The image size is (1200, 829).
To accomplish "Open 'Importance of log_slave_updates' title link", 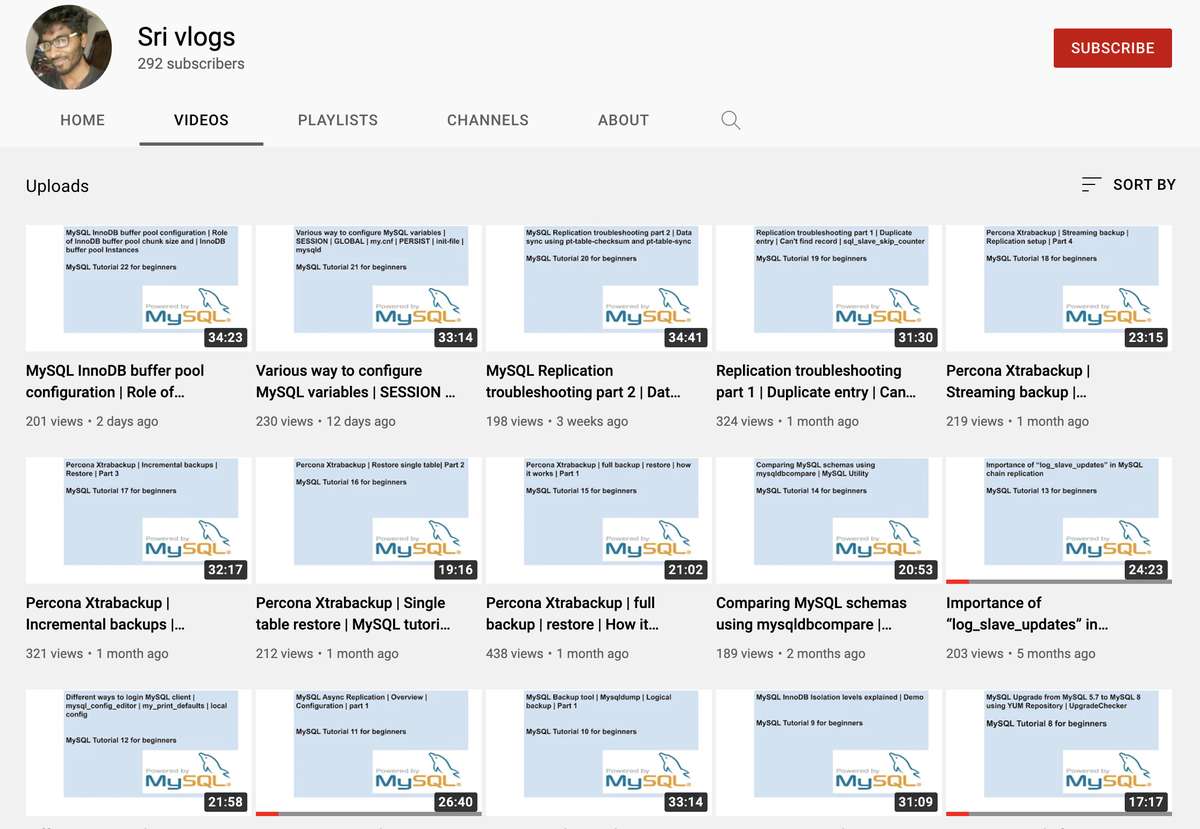I will (x=1027, y=613).
